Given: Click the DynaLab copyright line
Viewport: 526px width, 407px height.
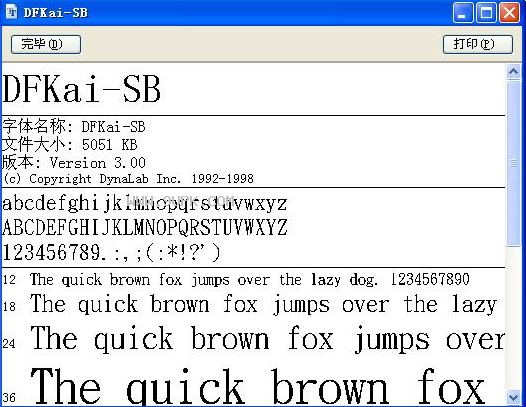Looking at the screenshot, I should point(128,179).
